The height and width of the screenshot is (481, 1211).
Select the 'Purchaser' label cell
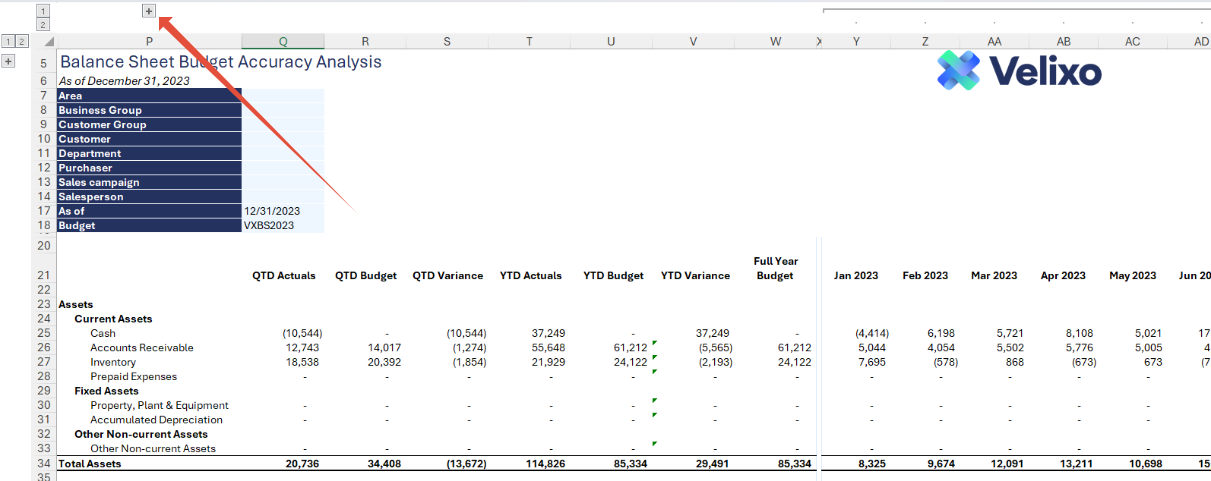(x=149, y=168)
